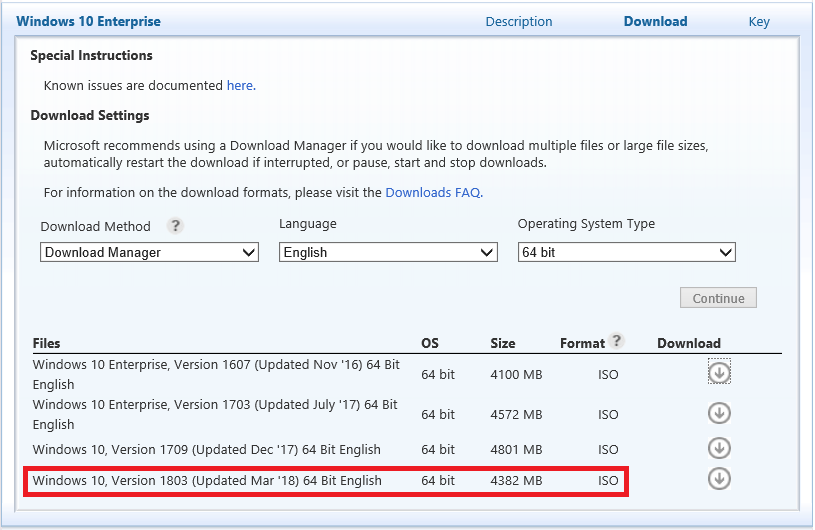This screenshot has height=530, width=815.
Task: Click the Files column header
Action: [x=46, y=343]
